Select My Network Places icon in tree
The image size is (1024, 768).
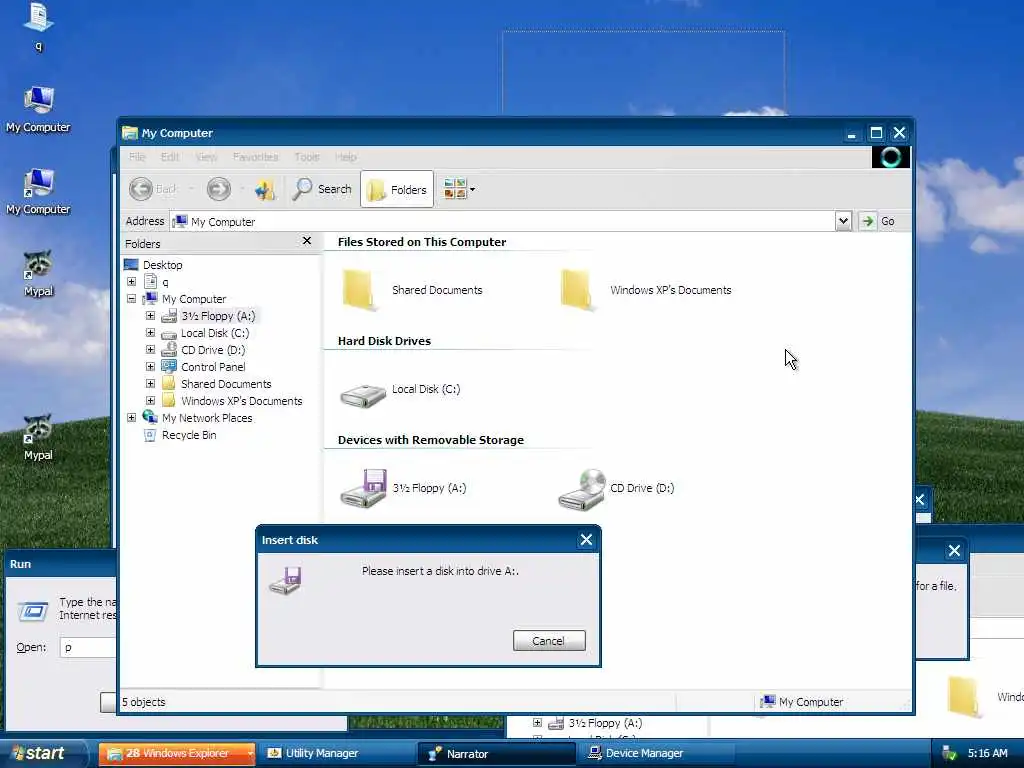(x=150, y=417)
